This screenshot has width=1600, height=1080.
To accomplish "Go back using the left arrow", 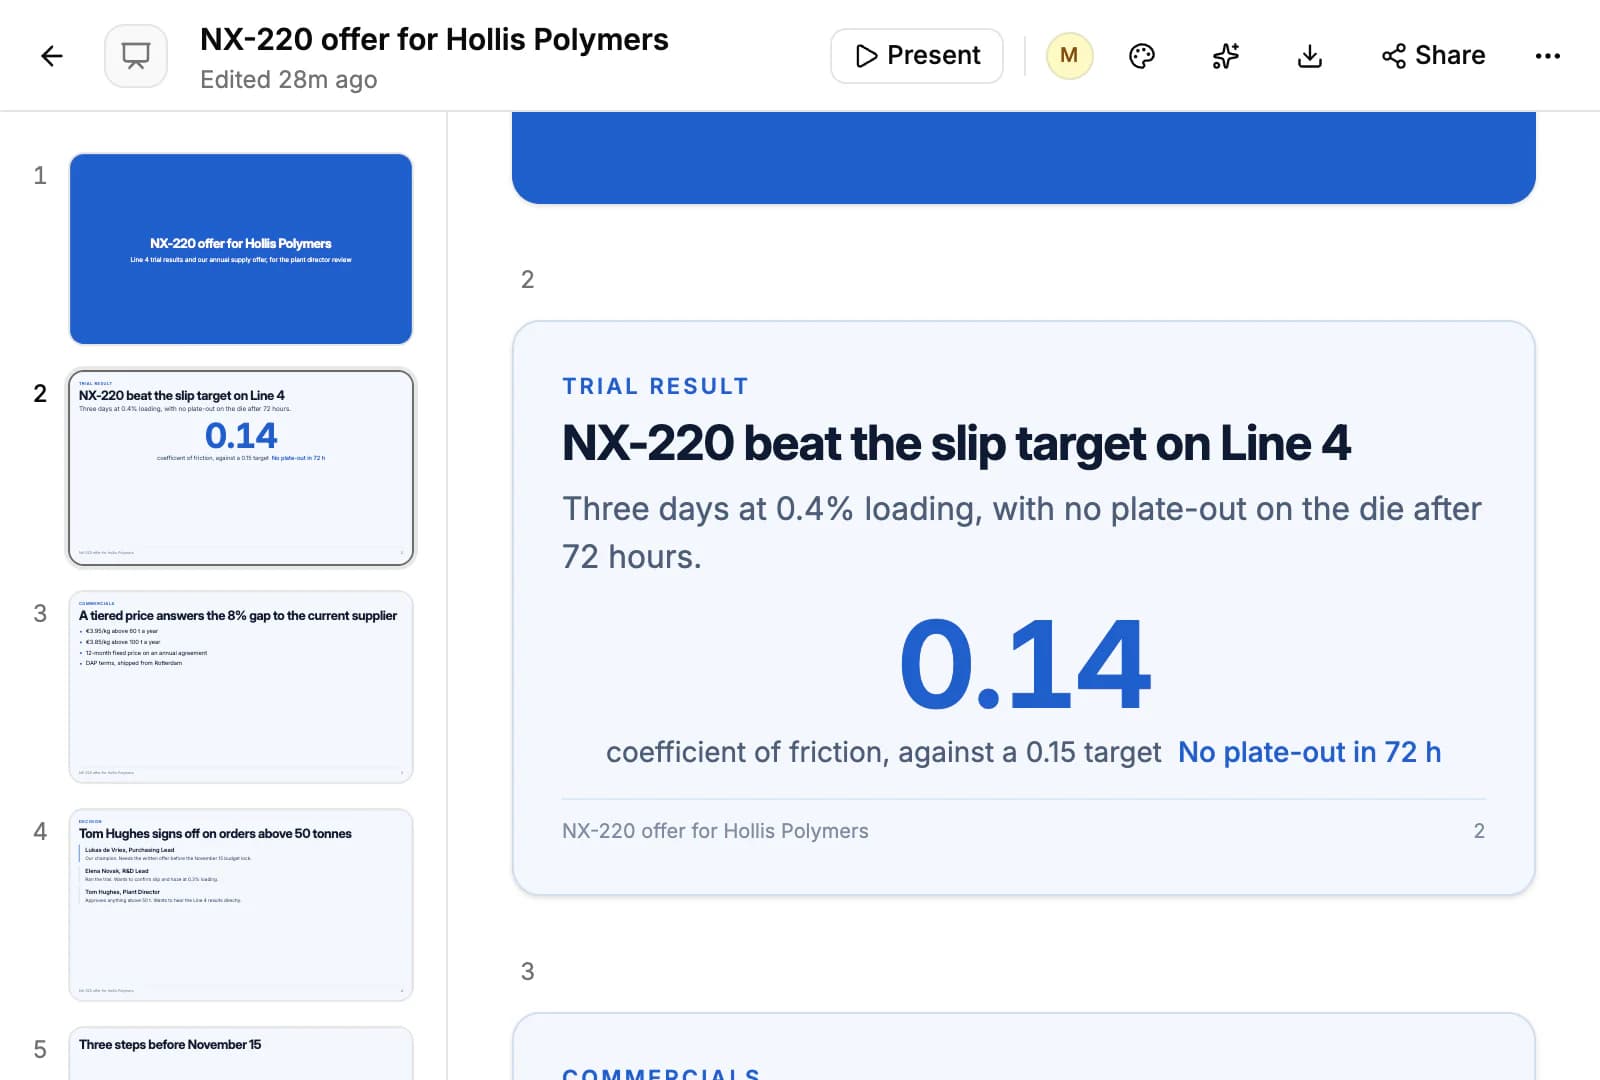I will coord(52,56).
